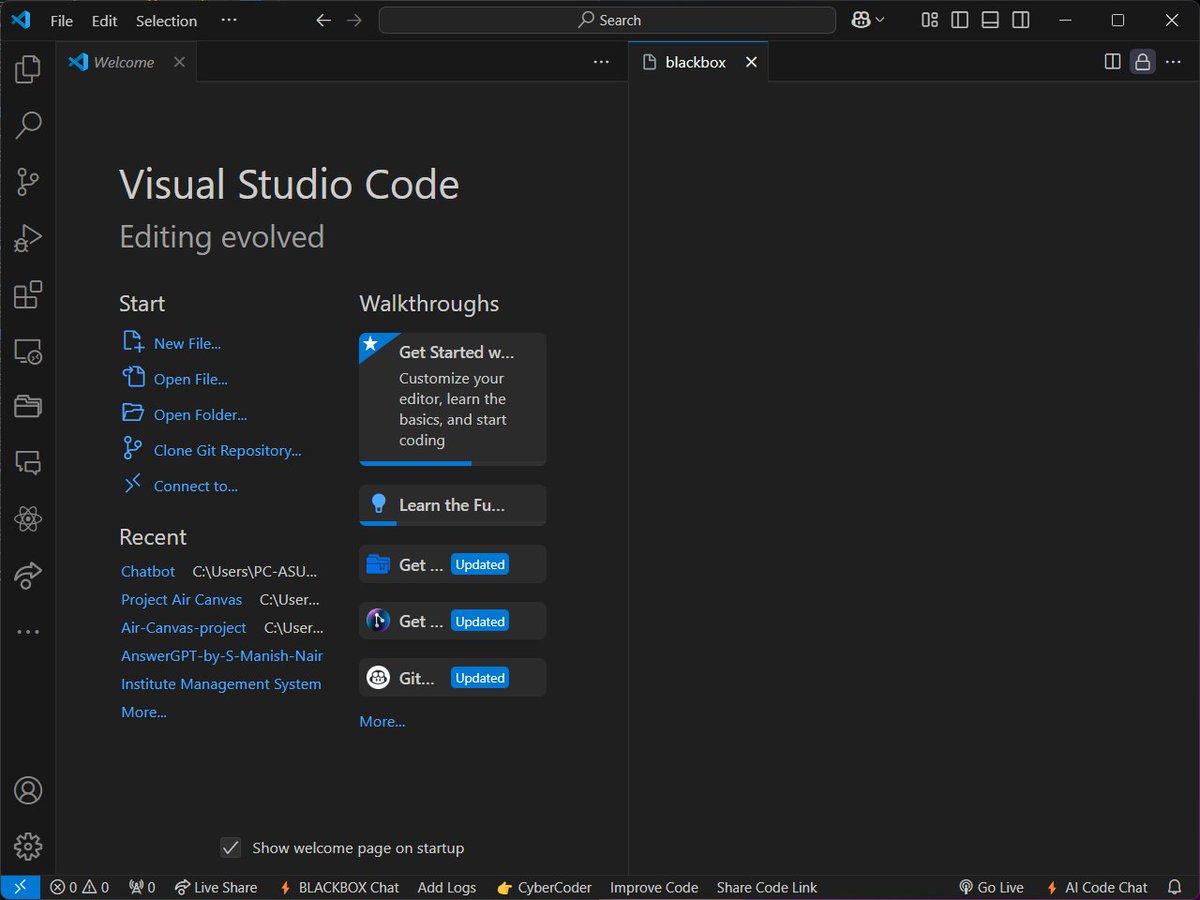Image resolution: width=1200 pixels, height=900 pixels.
Task: Open recent Project Air Canvas
Action: pyautogui.click(x=181, y=600)
